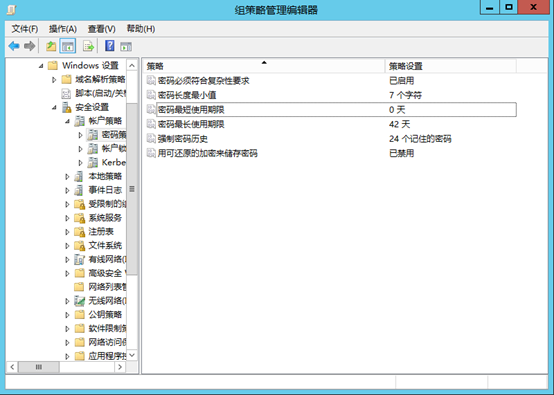Screen dimensions: 554x395
Task: Click the gray Forward arrow in toolbar
Action: [30, 46]
